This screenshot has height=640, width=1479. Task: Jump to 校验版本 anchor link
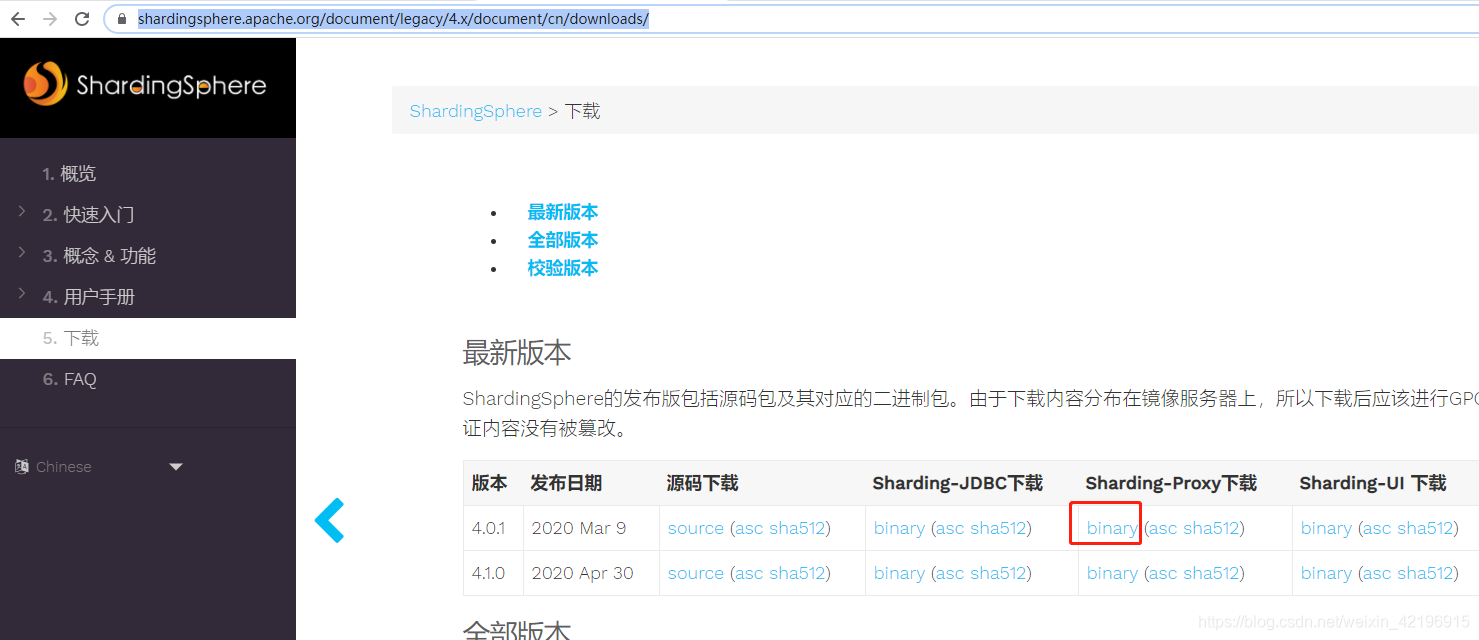click(x=563, y=268)
